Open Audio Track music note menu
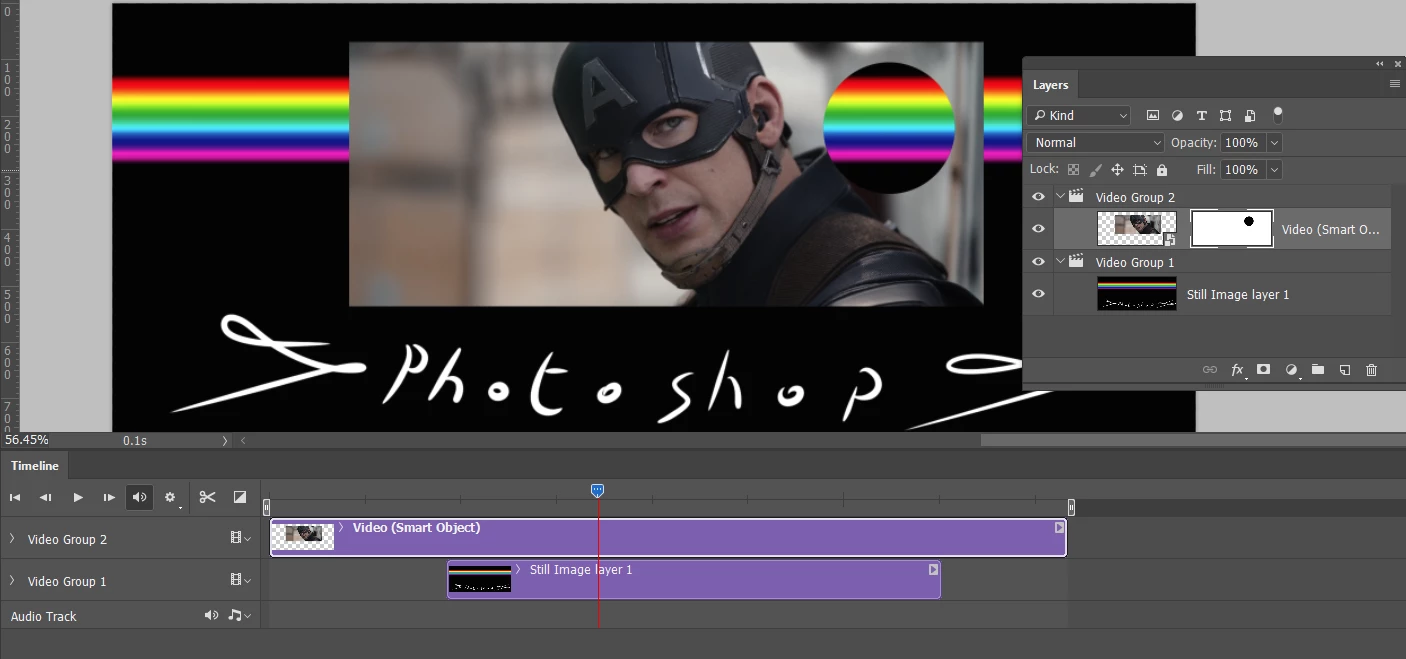The image size is (1406, 659). tap(239, 615)
